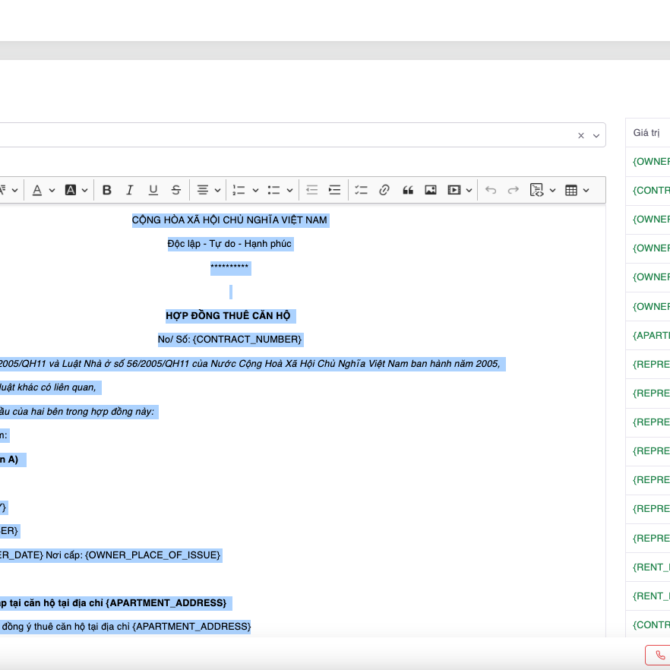
Task: Clear the selection in the combo box
Action: coord(581,136)
